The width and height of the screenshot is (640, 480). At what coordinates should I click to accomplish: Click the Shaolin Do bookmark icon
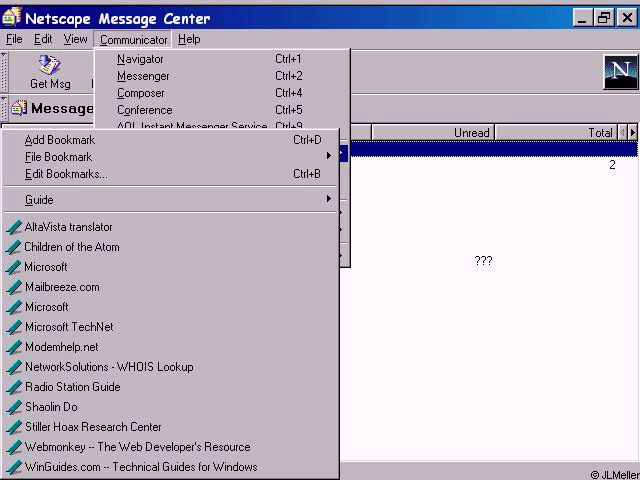point(14,407)
